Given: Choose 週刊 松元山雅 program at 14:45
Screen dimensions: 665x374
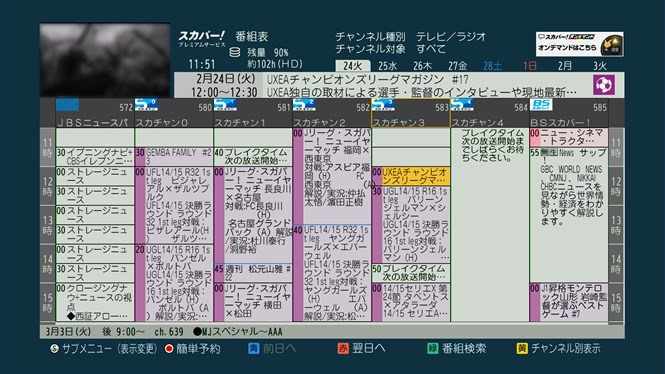Looking at the screenshot, I should 253,273.
